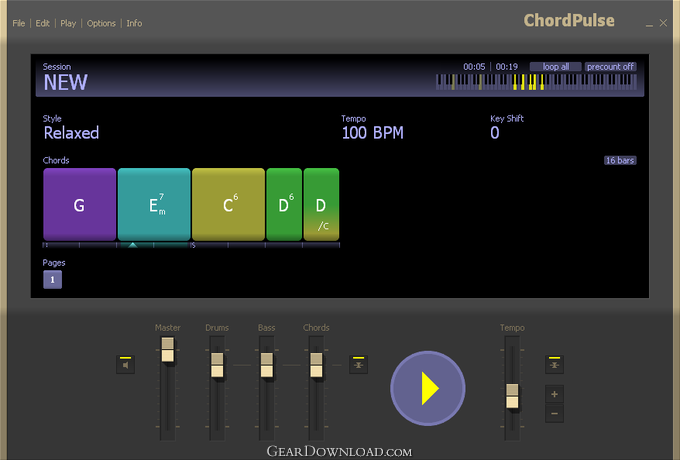Toggle the precount off button
680x460 pixels.
[x=610, y=67]
